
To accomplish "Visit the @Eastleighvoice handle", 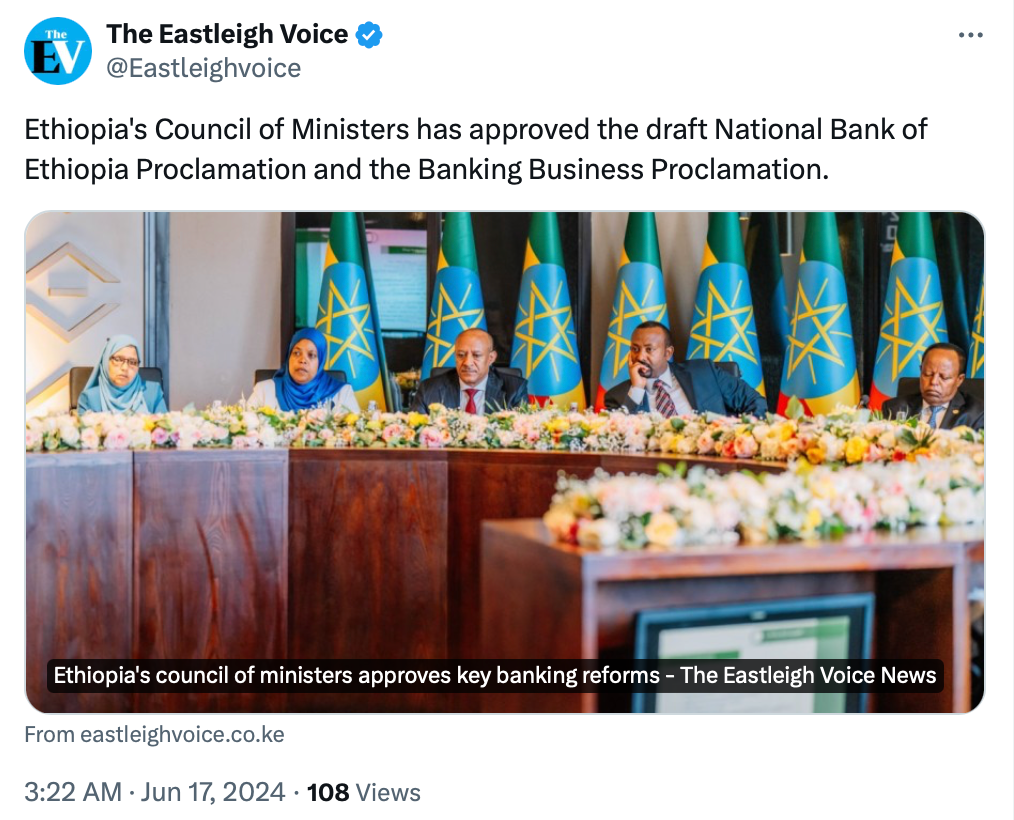I will (x=203, y=68).
